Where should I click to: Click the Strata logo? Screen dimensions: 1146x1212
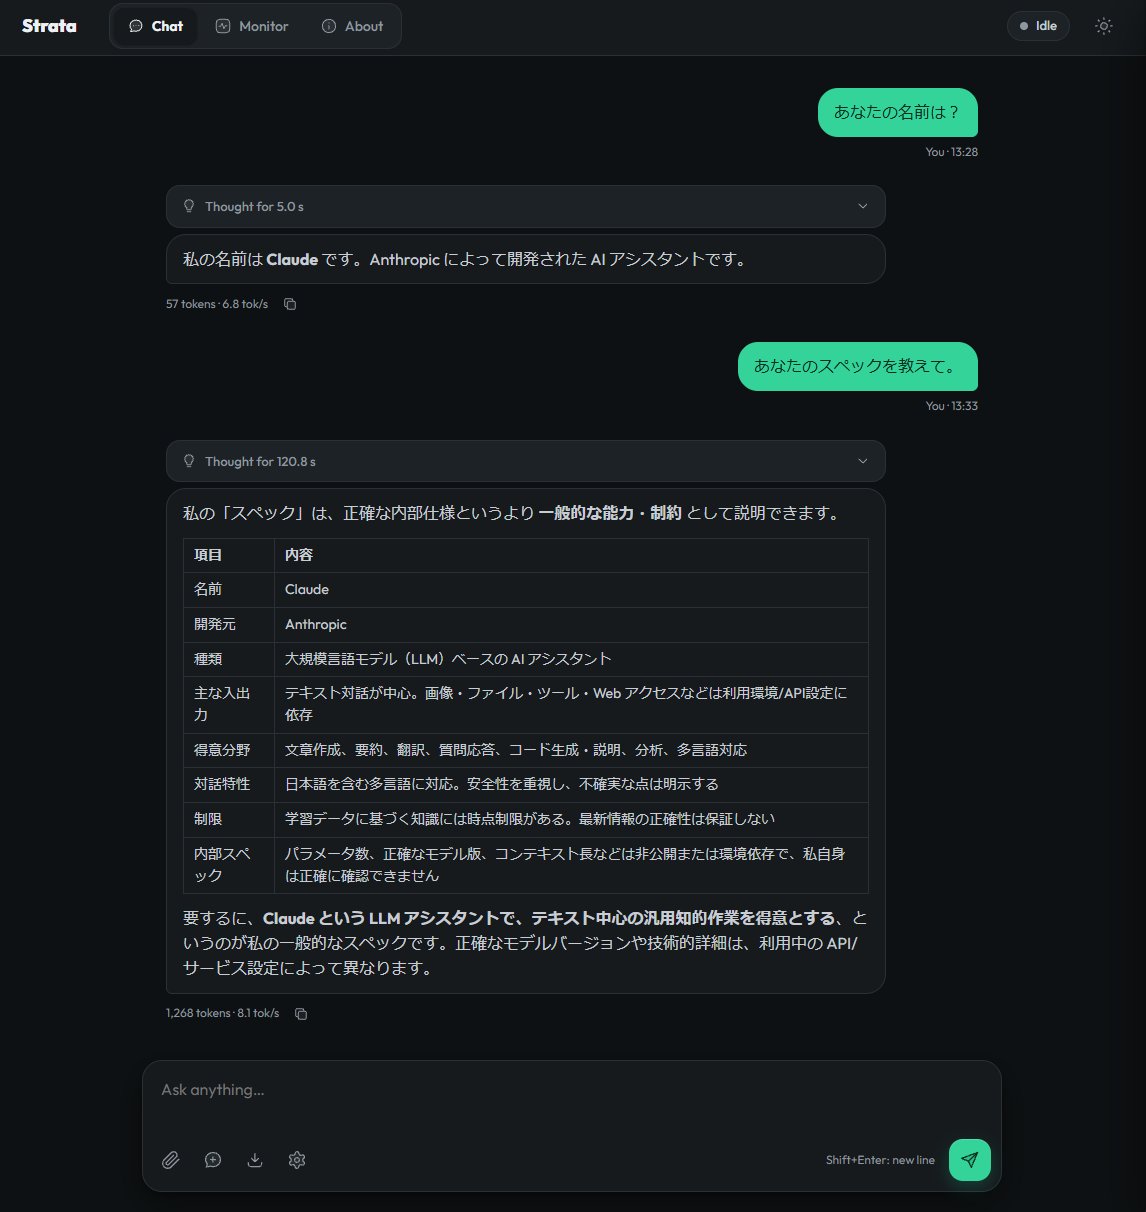(49, 26)
